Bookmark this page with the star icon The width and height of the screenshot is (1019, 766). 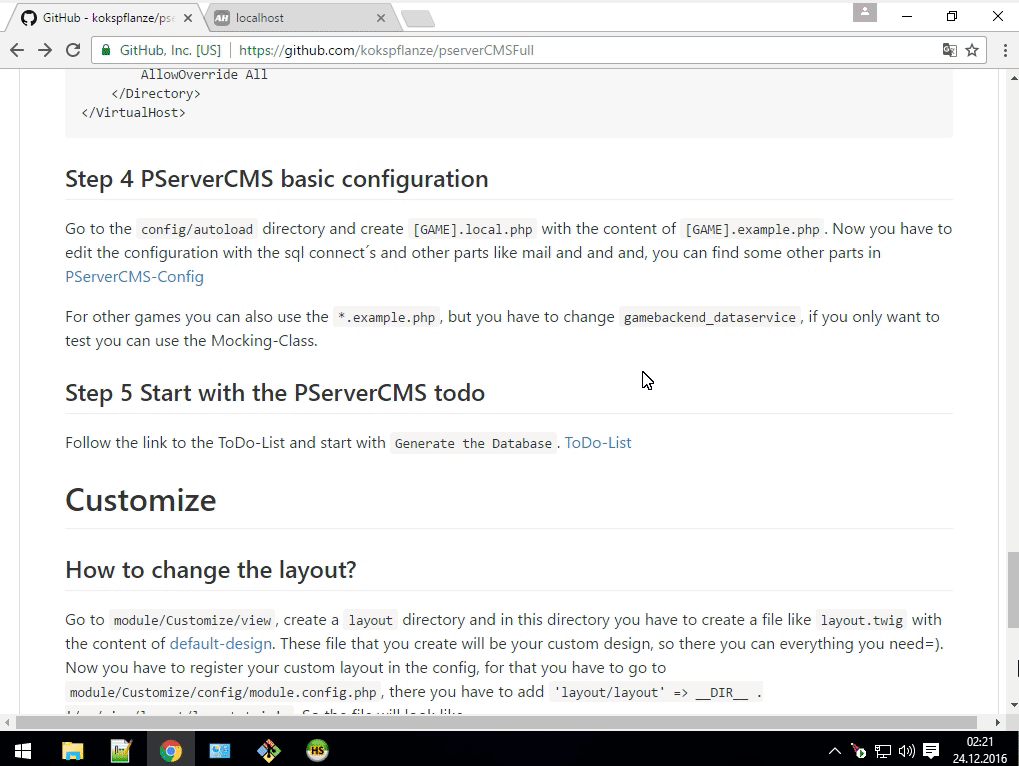(971, 50)
